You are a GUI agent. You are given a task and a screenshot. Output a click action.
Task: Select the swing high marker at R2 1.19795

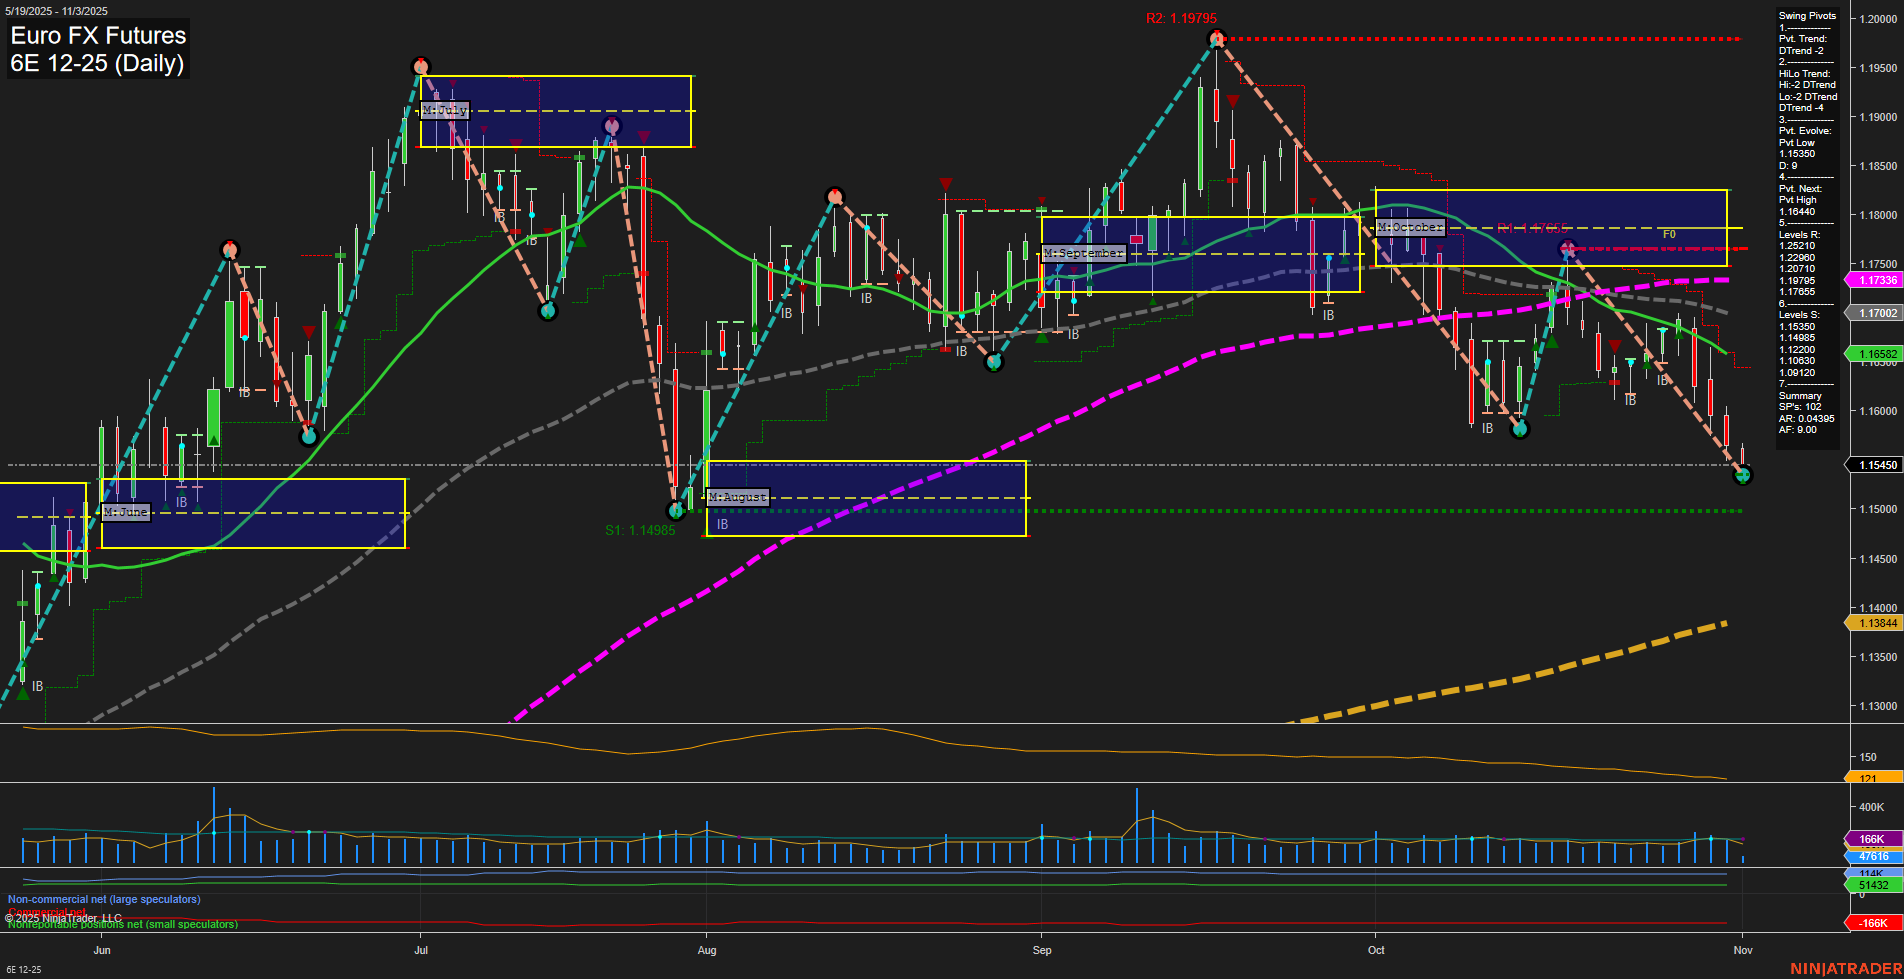(x=1216, y=37)
